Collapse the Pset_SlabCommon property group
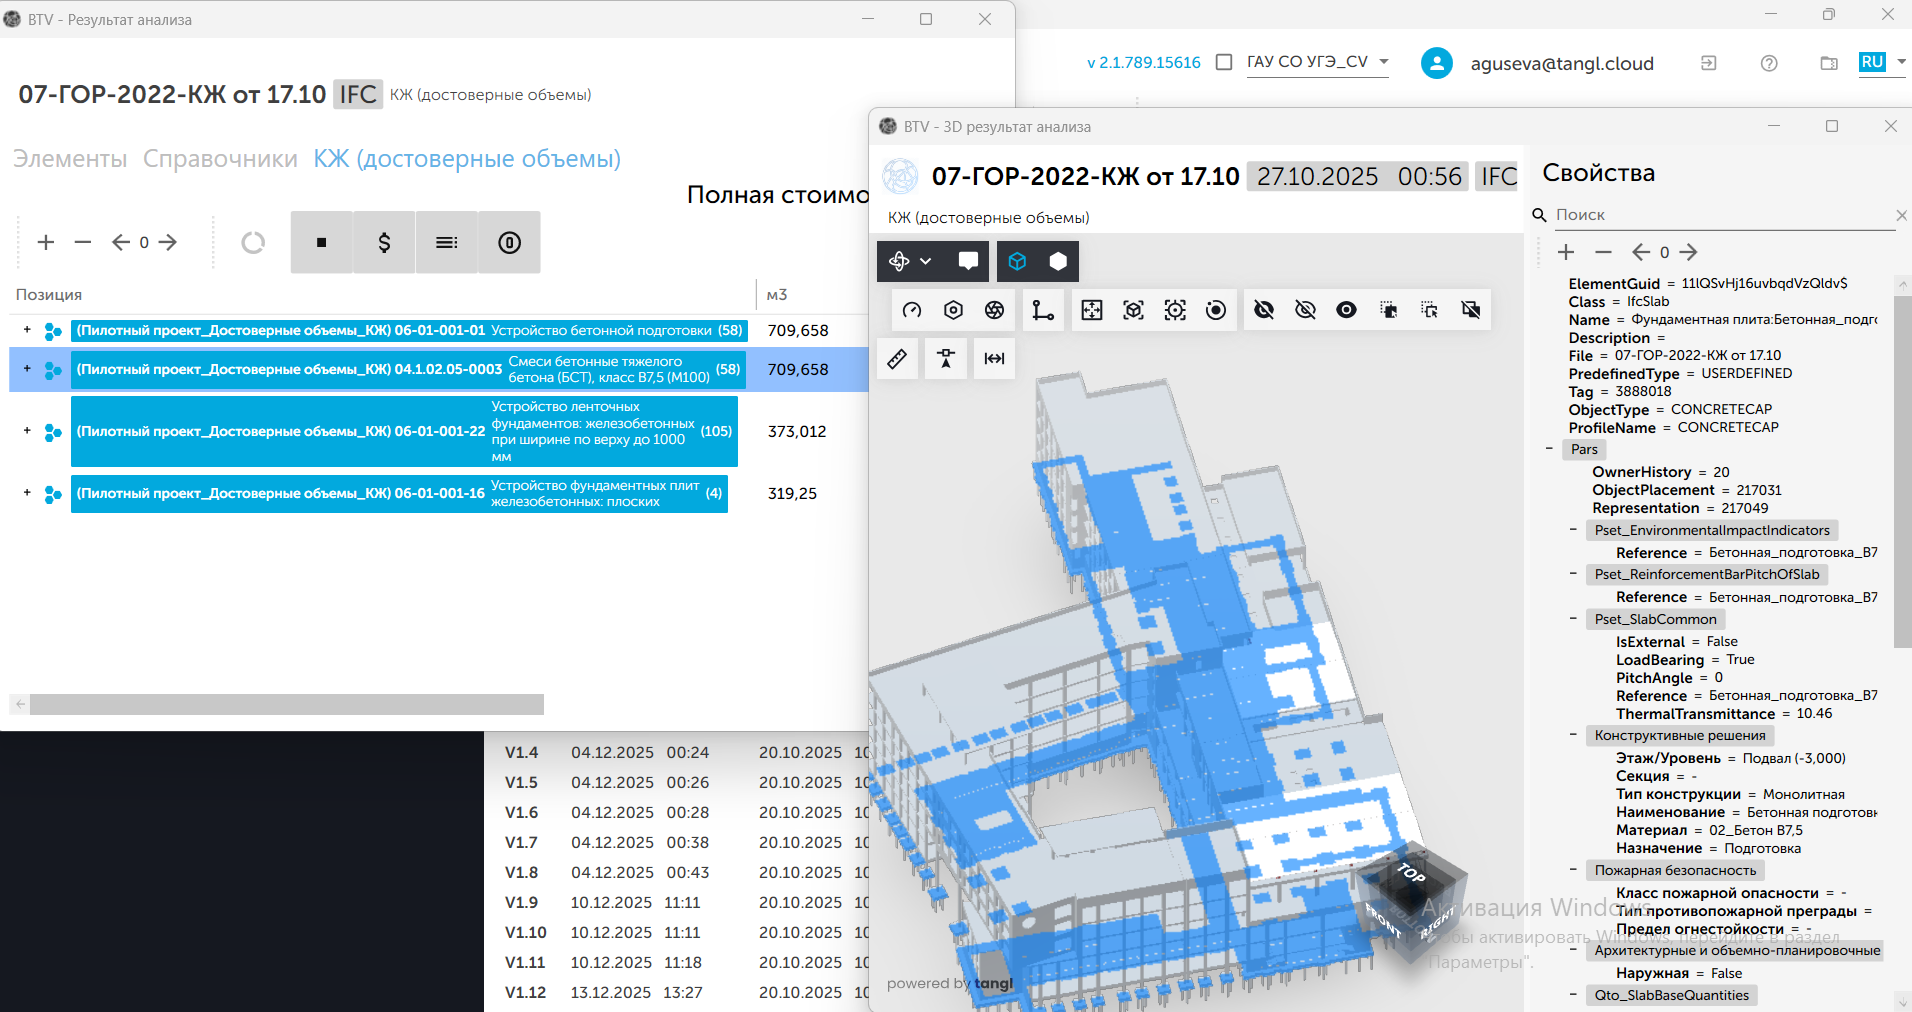This screenshot has width=1912, height=1012. tap(1573, 619)
